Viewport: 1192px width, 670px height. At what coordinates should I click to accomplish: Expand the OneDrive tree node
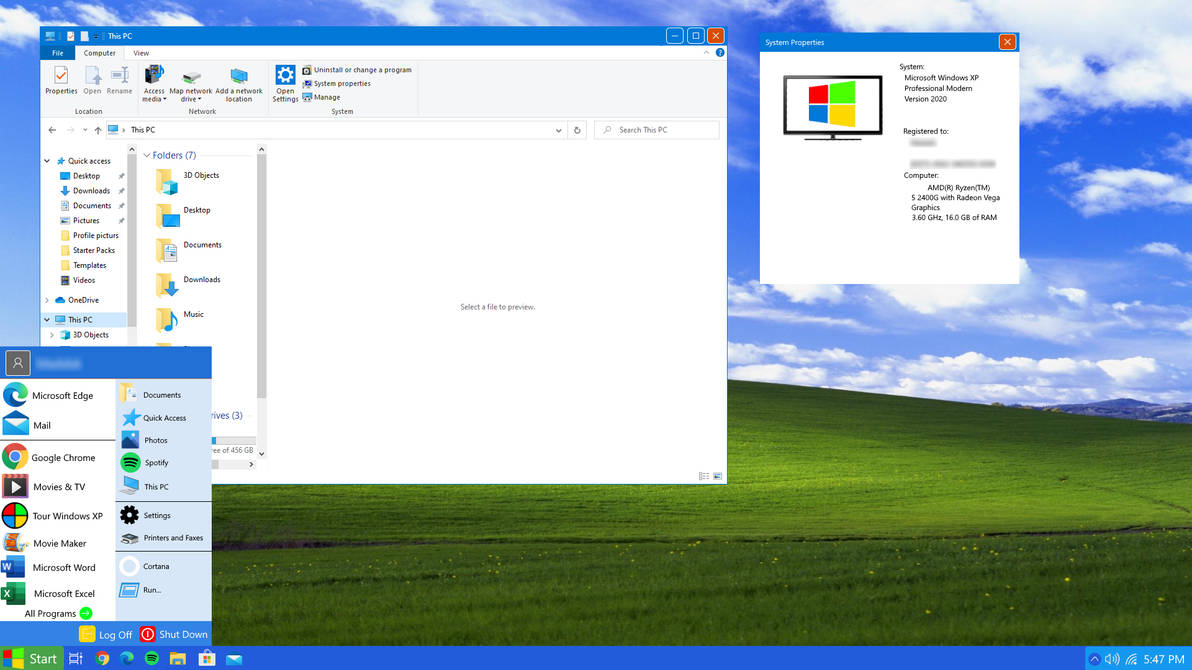(47, 300)
